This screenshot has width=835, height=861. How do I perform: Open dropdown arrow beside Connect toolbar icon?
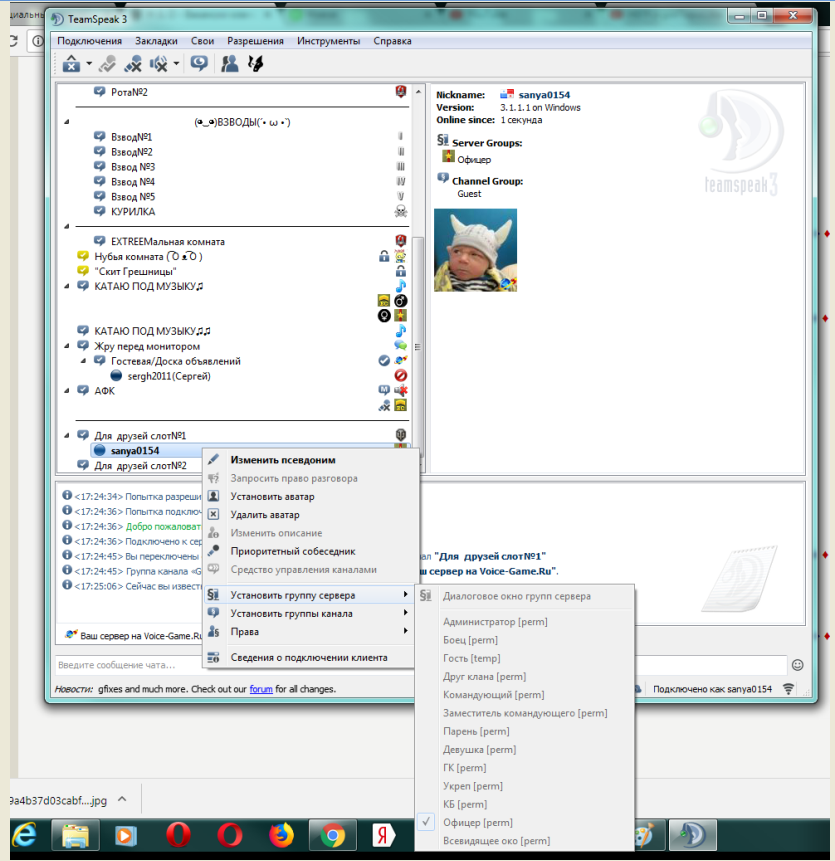[x=89, y=64]
